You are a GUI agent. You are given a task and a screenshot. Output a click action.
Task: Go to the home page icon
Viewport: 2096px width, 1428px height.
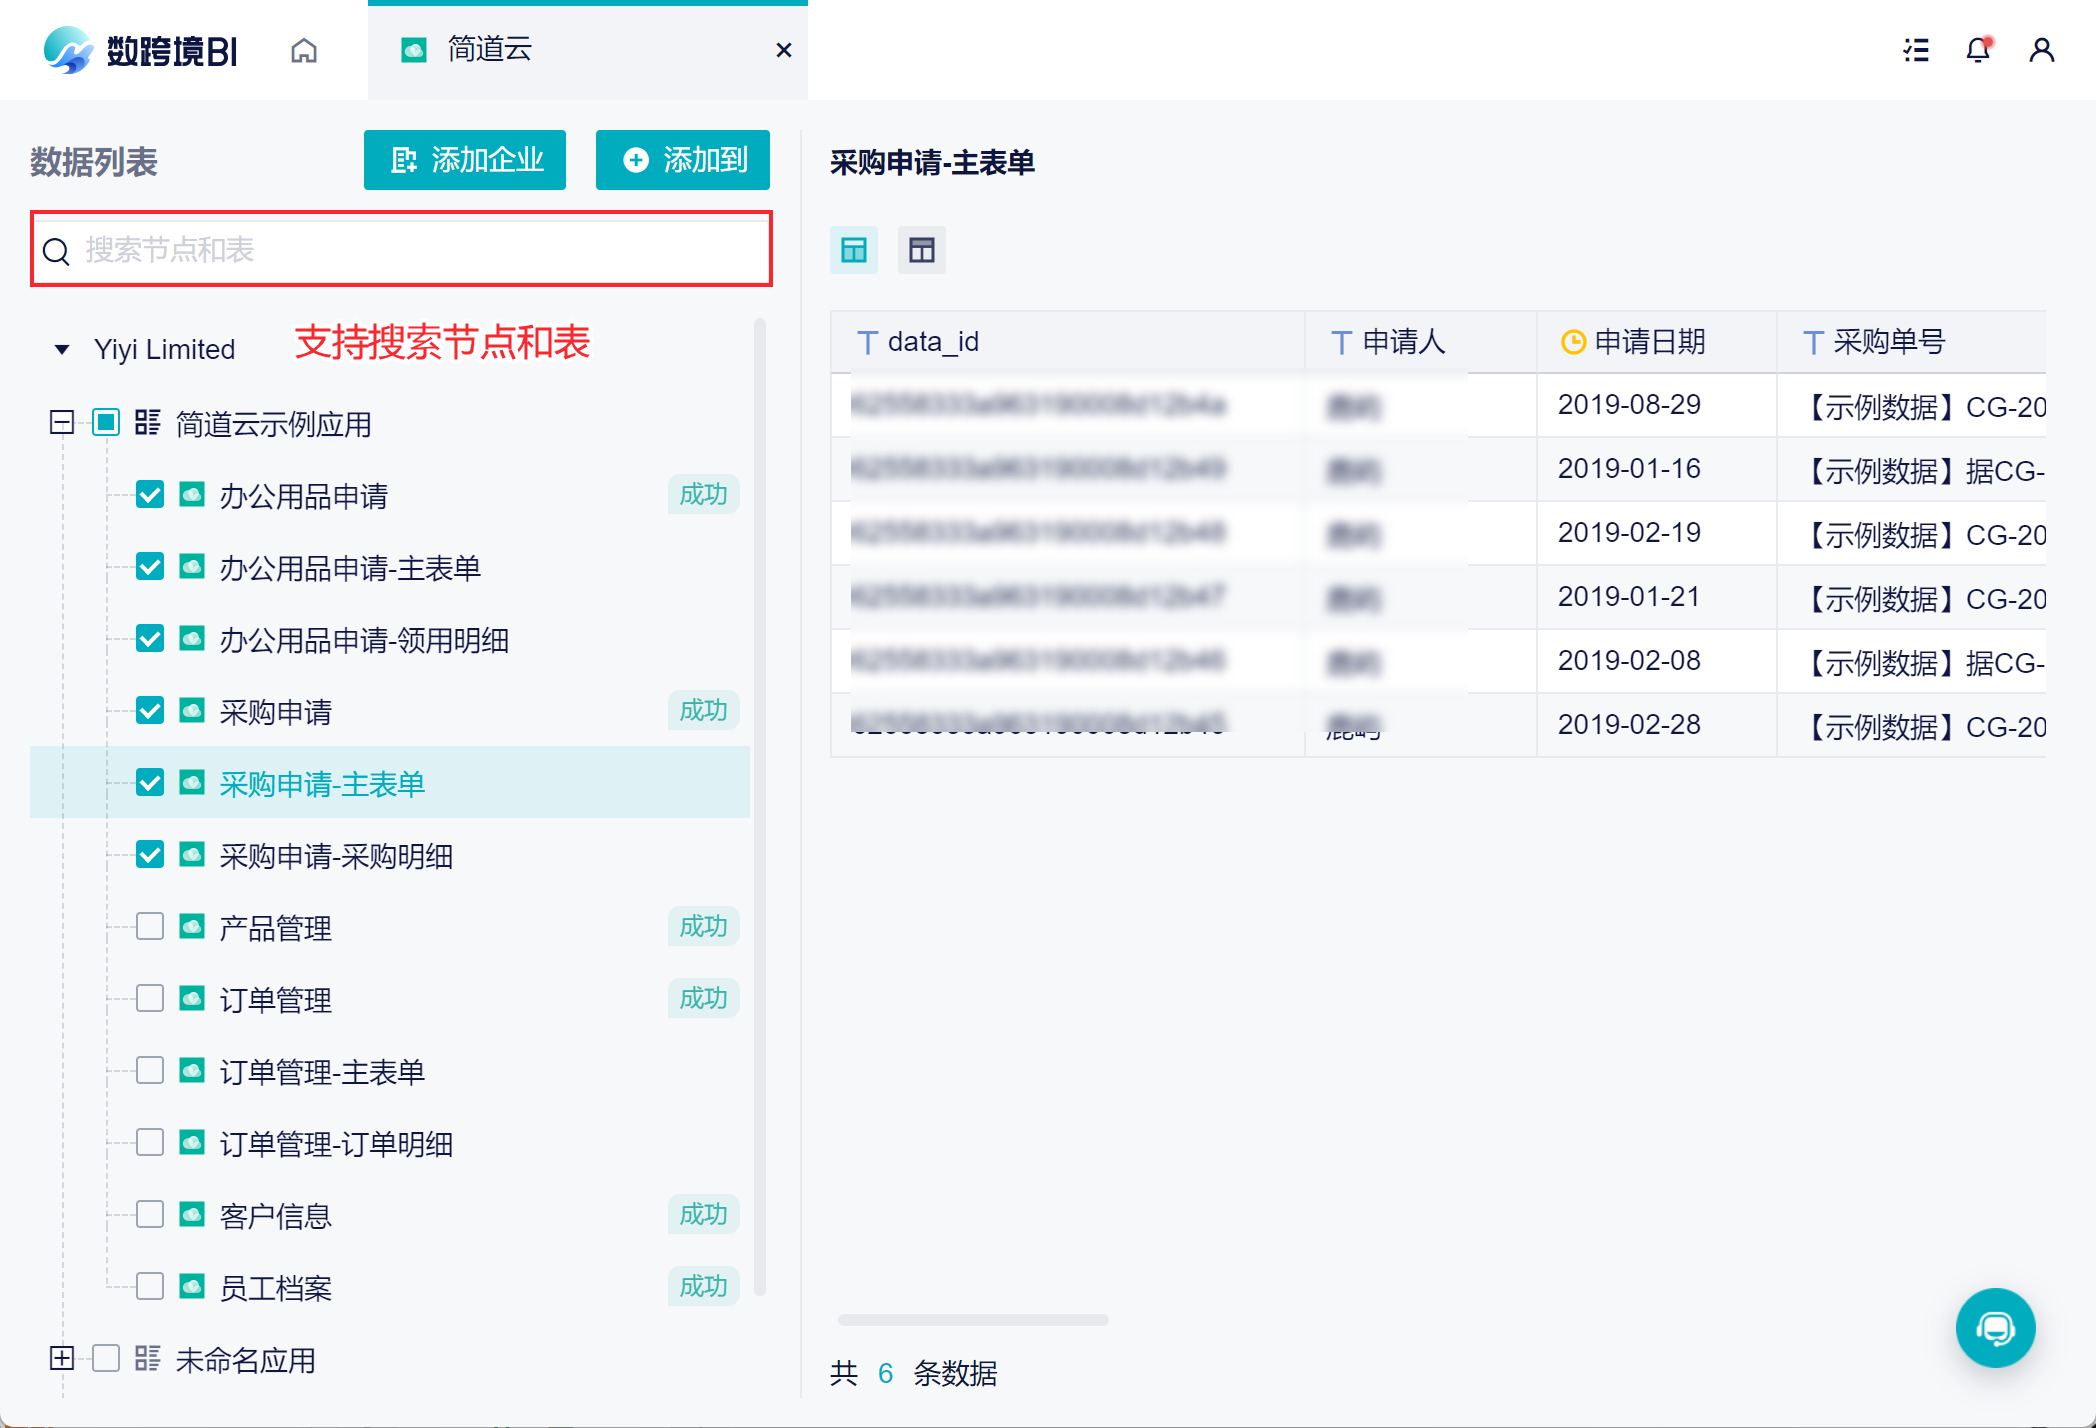(304, 50)
